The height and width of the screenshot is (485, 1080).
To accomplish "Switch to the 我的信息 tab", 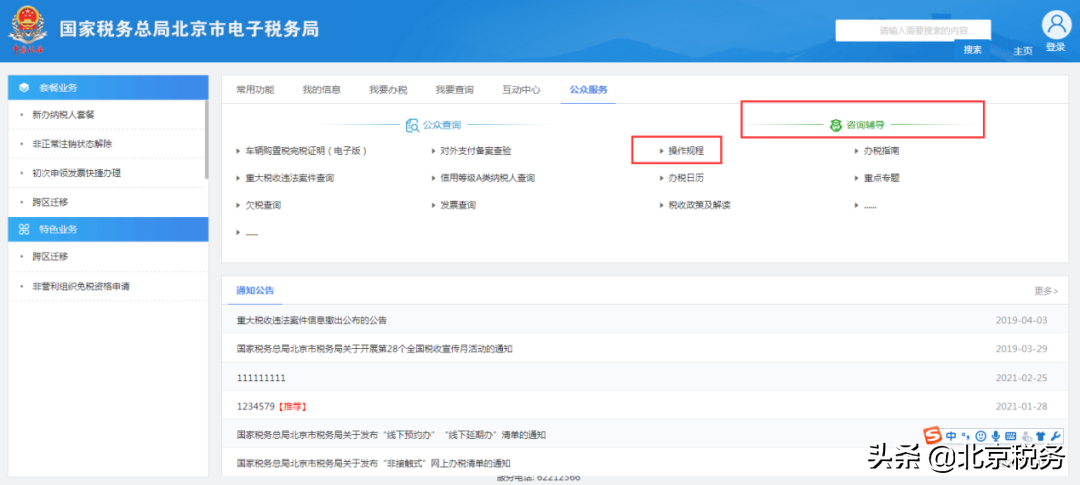I will click(x=322, y=90).
